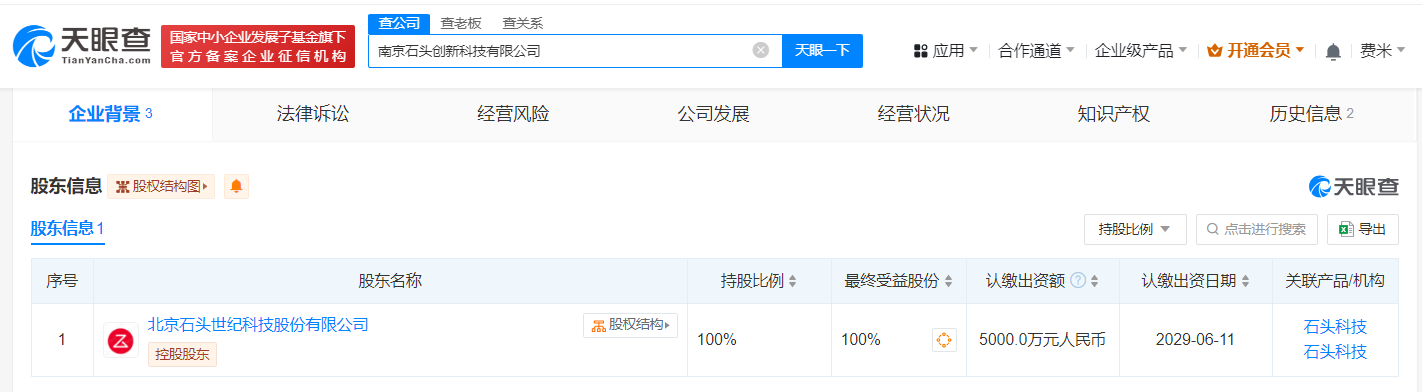Open the 公司发展 tab
The image size is (1422, 392).
713,114
